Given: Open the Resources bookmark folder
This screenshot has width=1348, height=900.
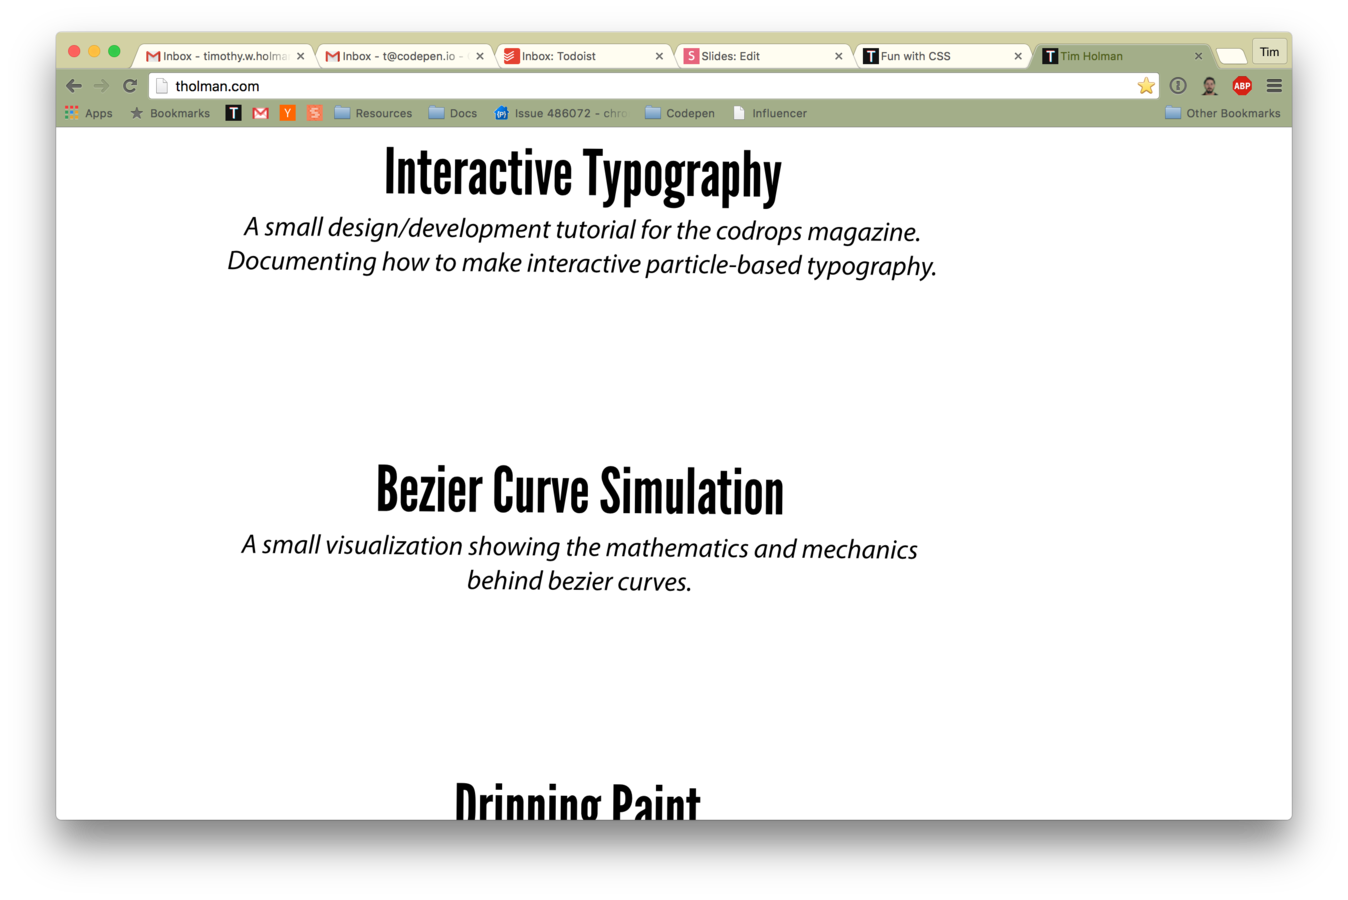Looking at the screenshot, I should point(373,113).
